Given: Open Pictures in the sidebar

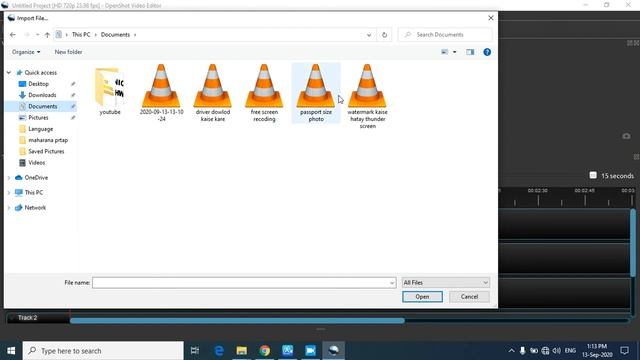Looking at the screenshot, I should (x=38, y=118).
